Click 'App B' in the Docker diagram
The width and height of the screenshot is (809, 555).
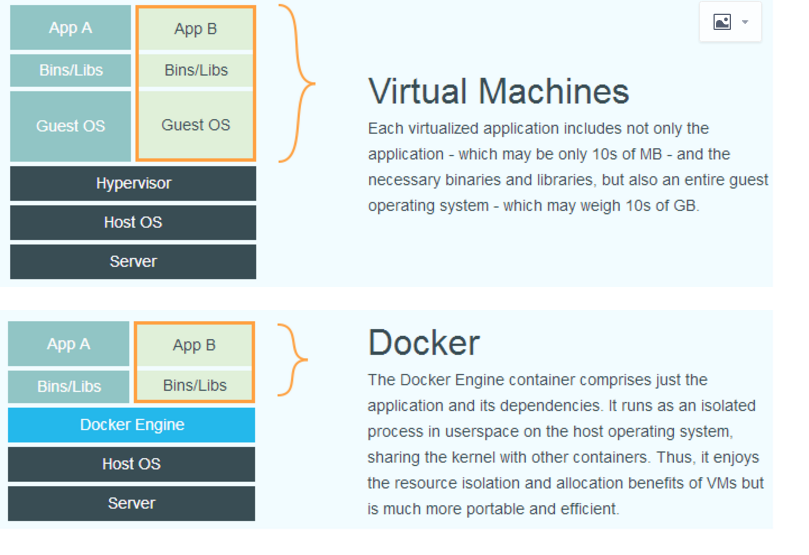pyautogui.click(x=194, y=345)
